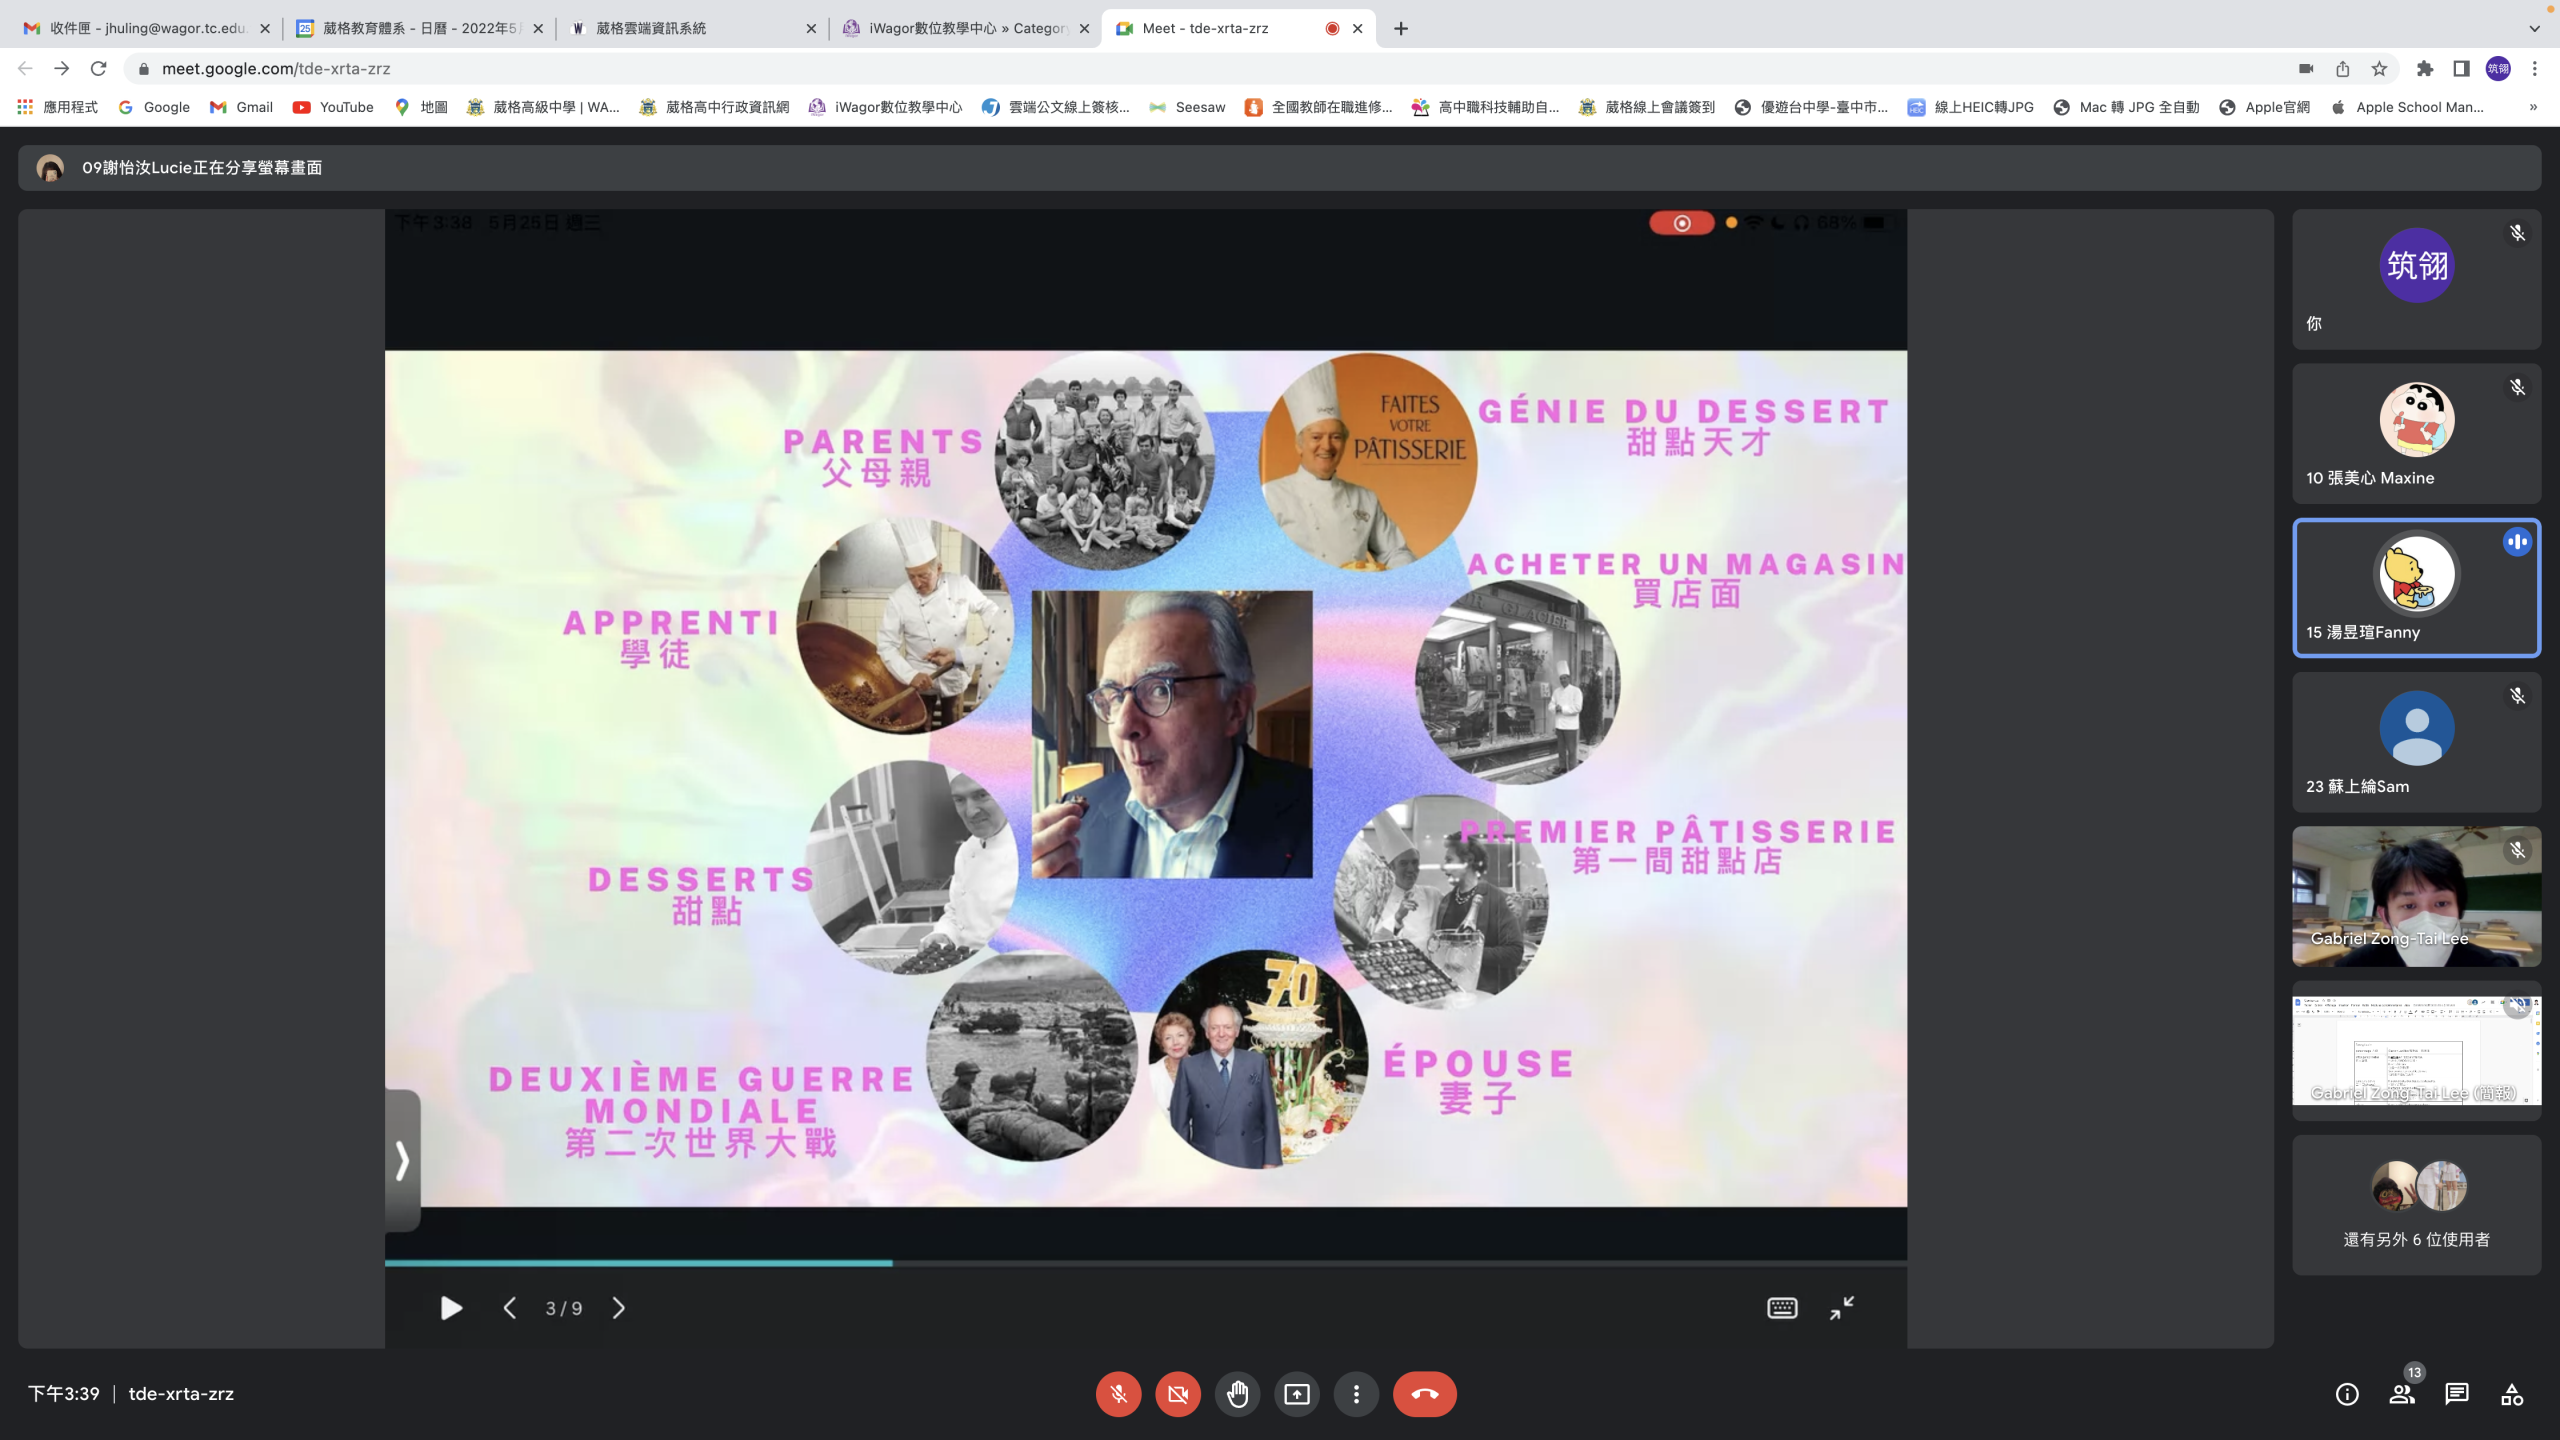Open the chat panel icon
The image size is (2560, 1440).
(2457, 1394)
